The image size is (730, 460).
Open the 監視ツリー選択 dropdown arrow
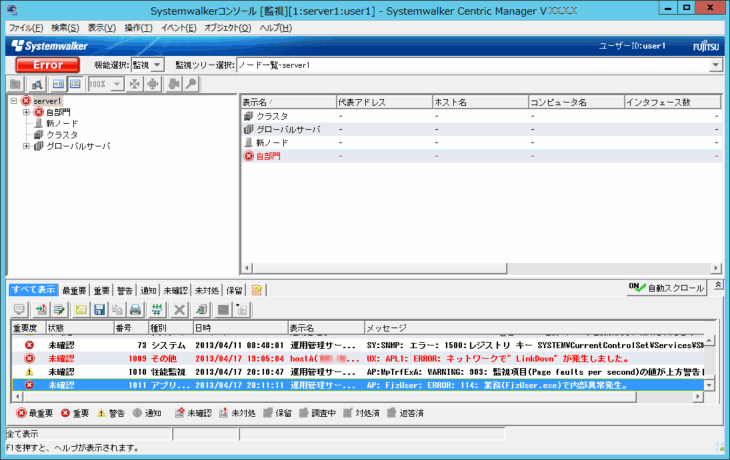(716, 65)
